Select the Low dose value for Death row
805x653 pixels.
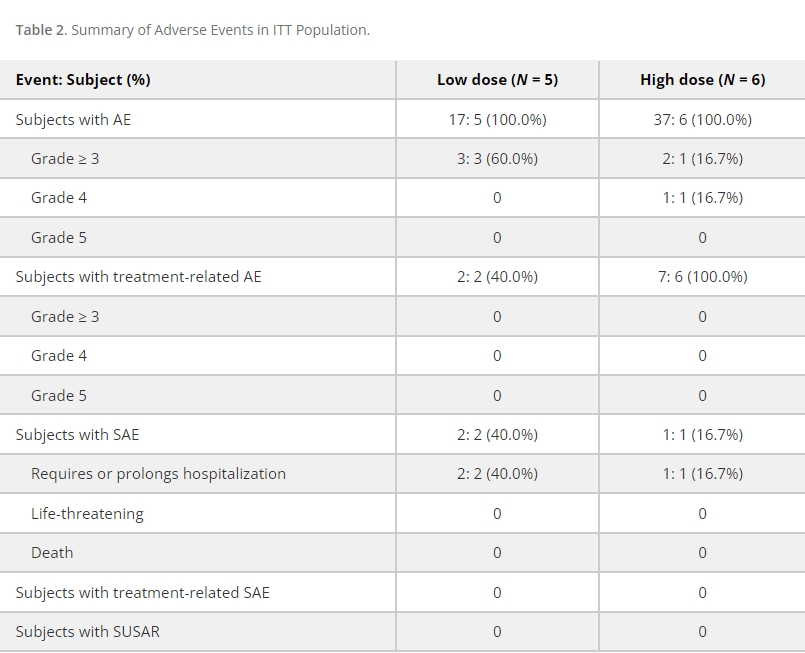click(x=497, y=553)
